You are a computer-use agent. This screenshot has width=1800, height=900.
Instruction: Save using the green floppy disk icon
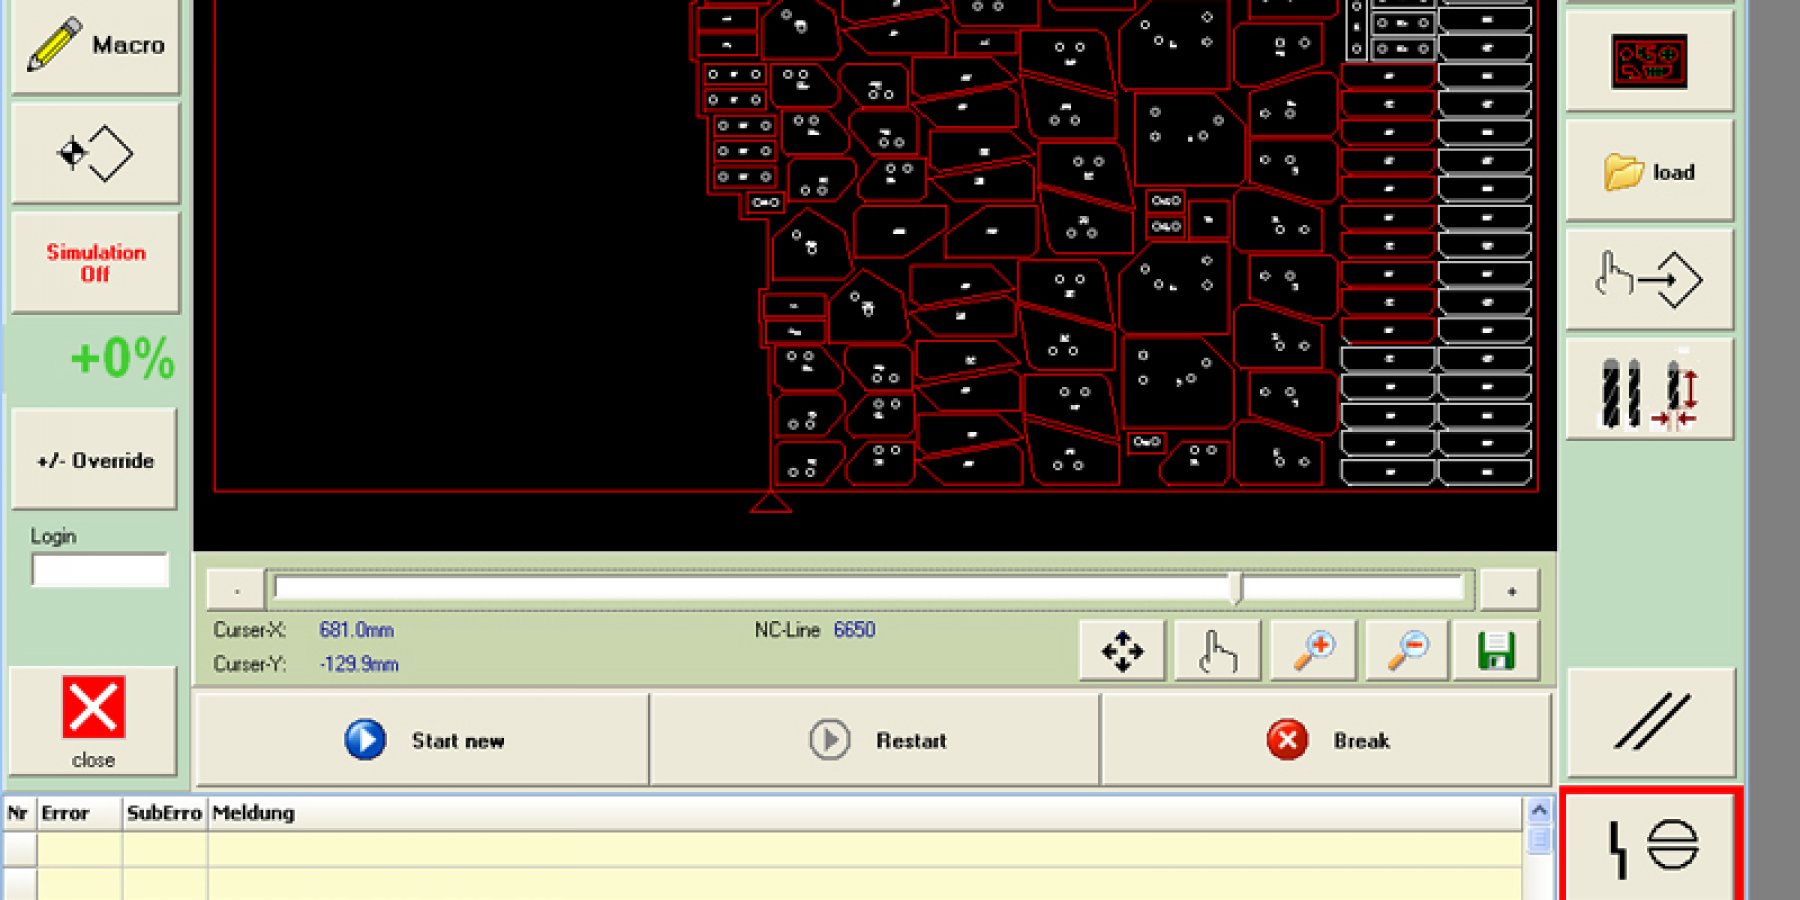tap(1496, 651)
